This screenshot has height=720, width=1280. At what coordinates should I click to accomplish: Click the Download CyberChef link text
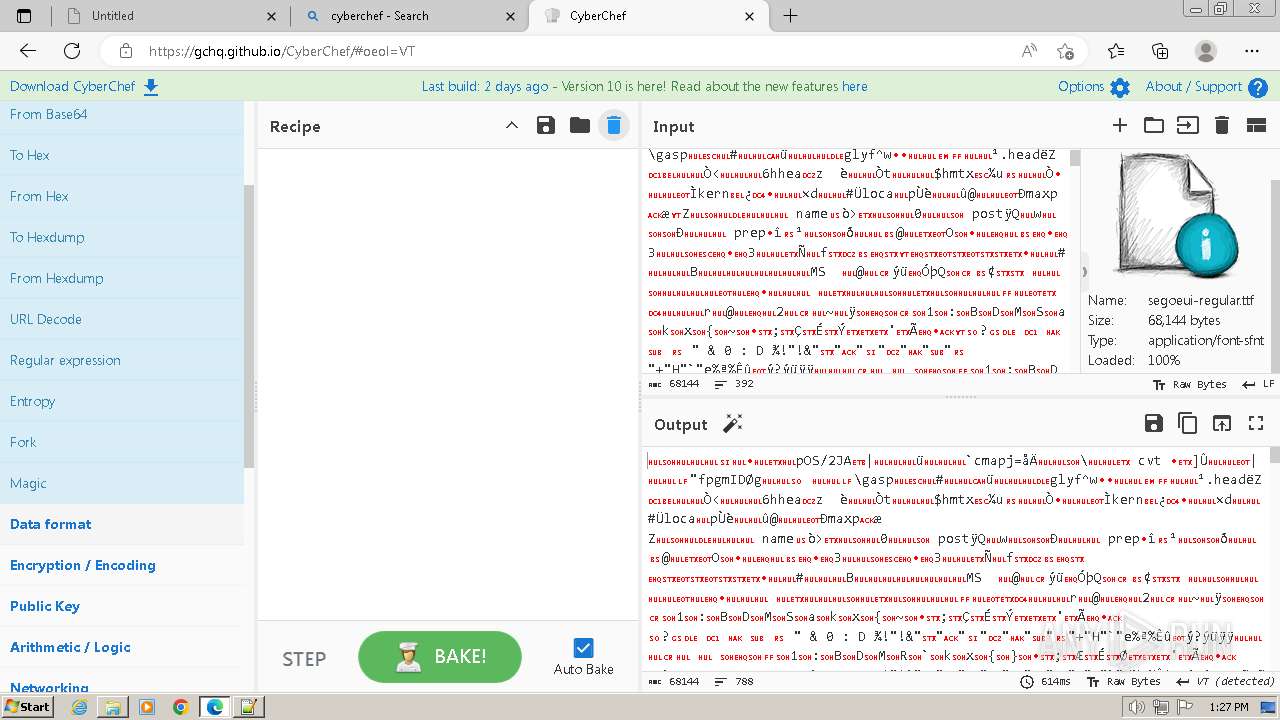pos(72,87)
